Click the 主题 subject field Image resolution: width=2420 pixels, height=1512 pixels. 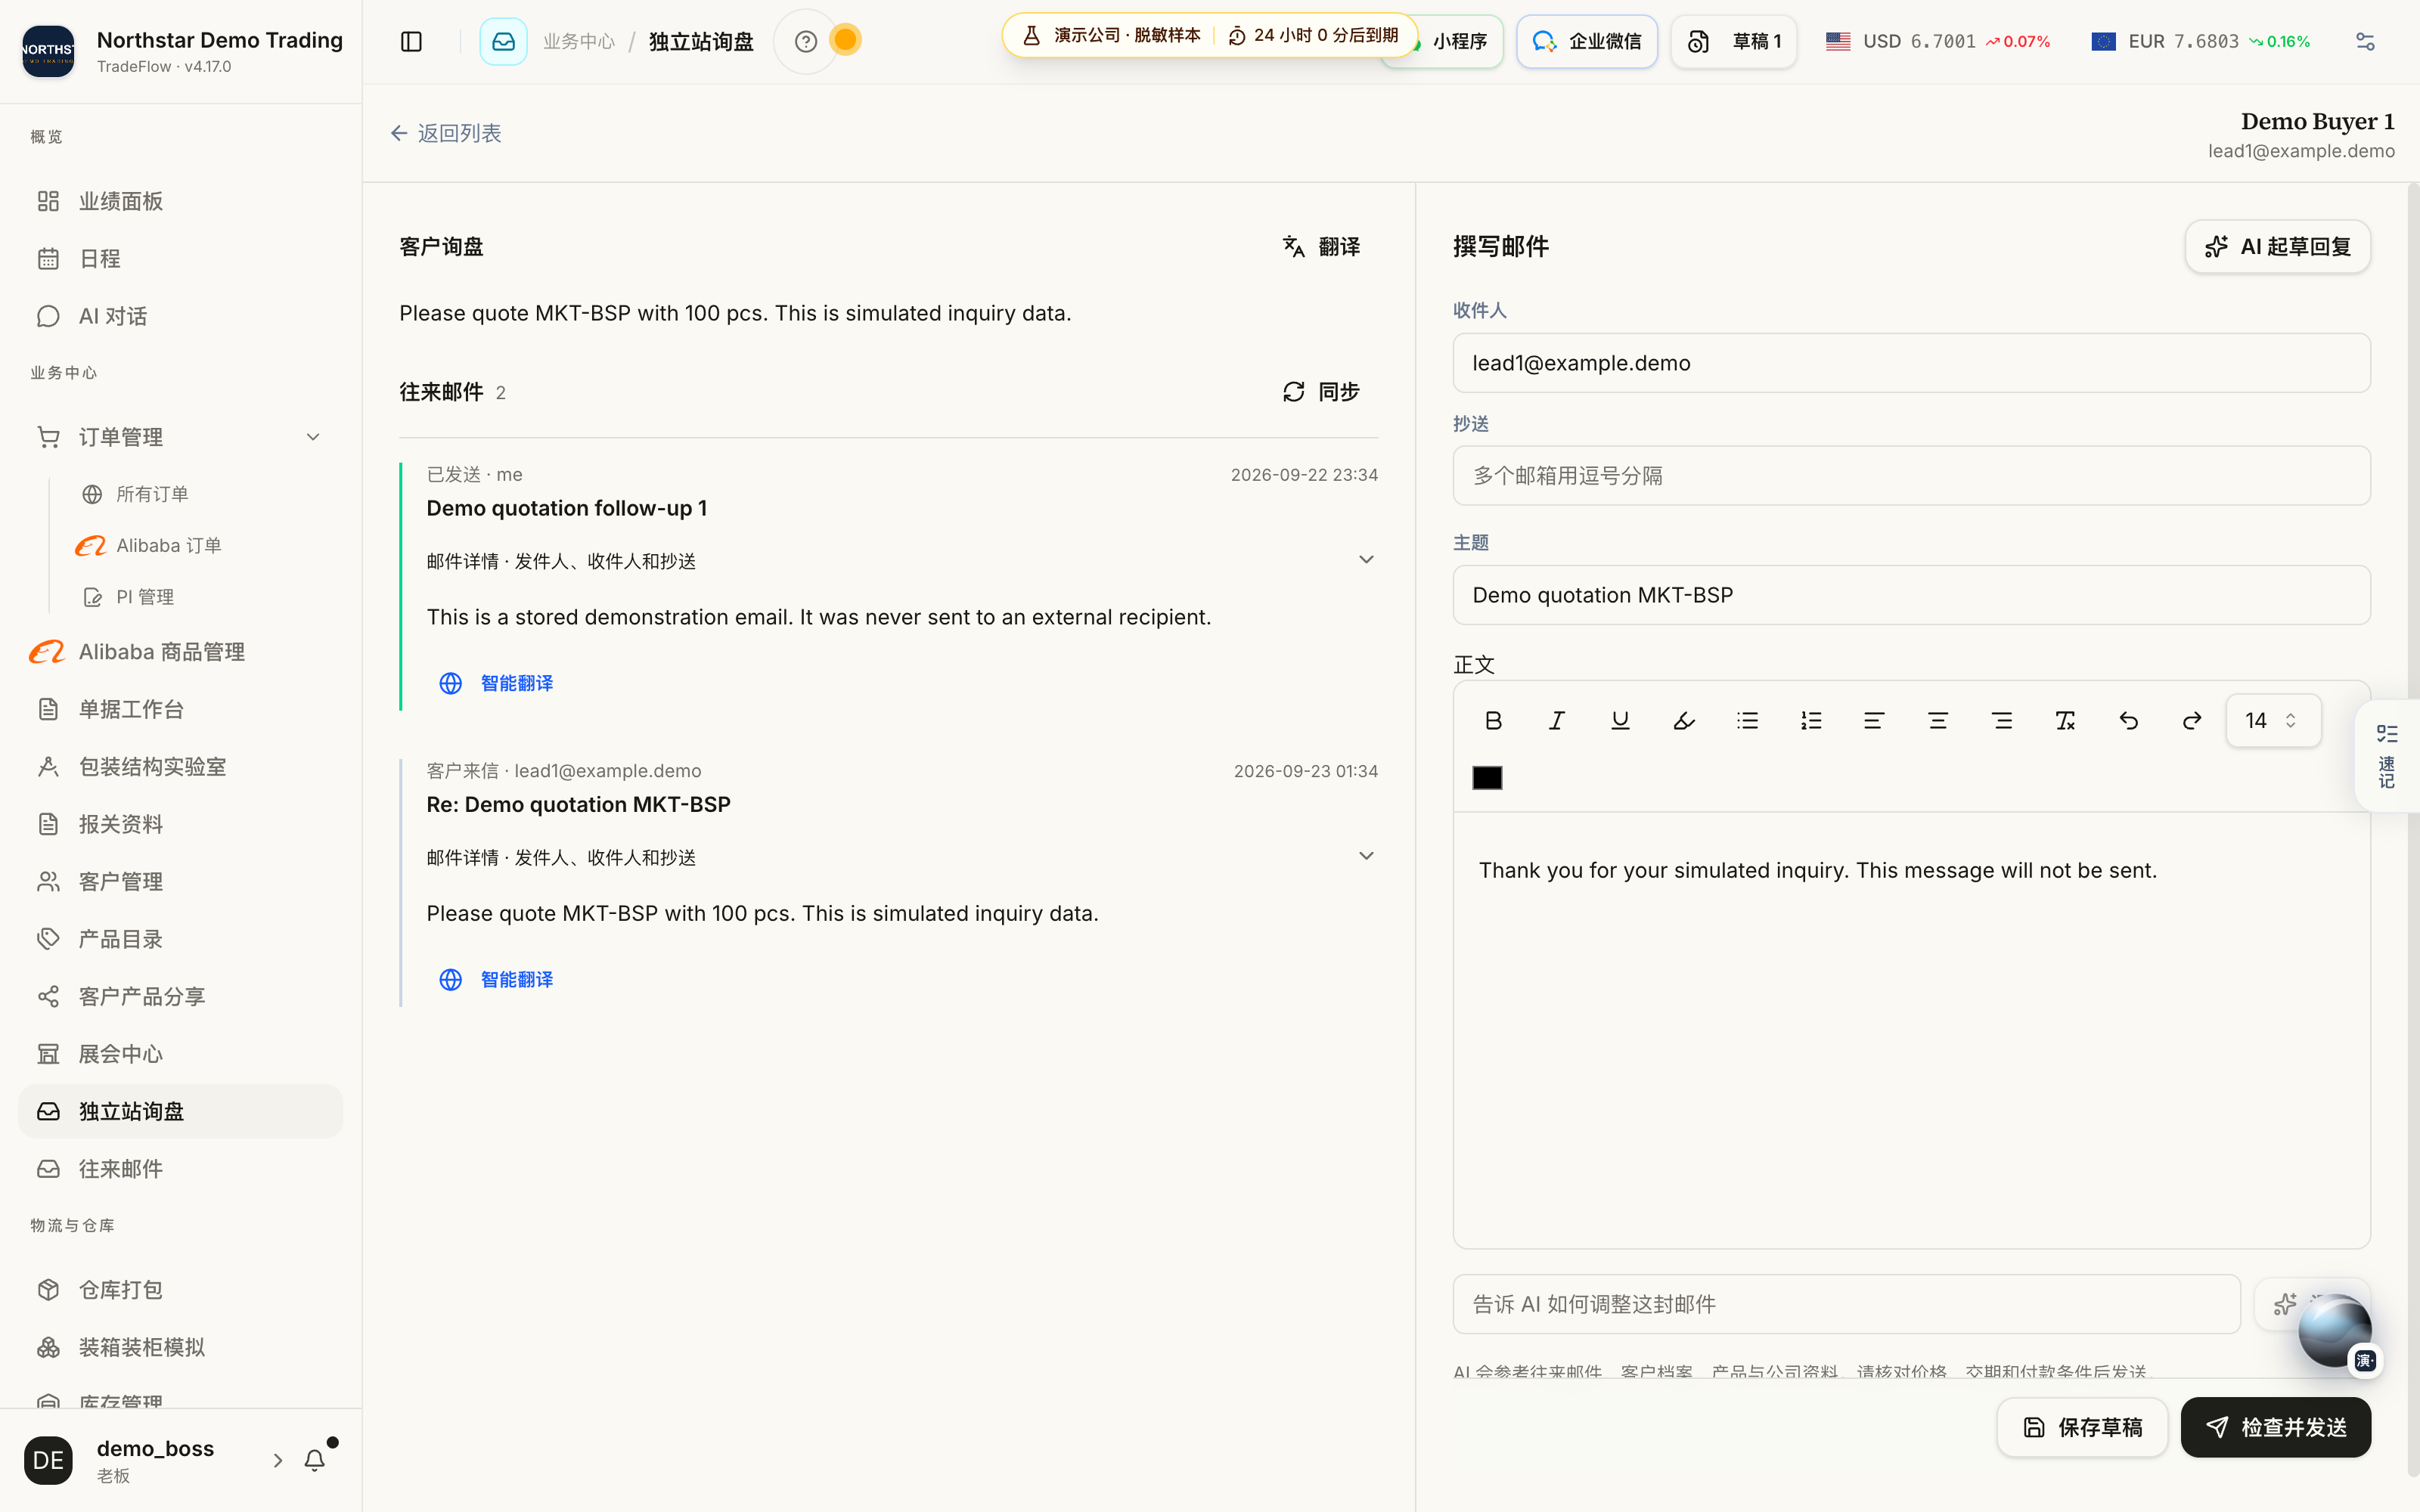(x=1911, y=595)
